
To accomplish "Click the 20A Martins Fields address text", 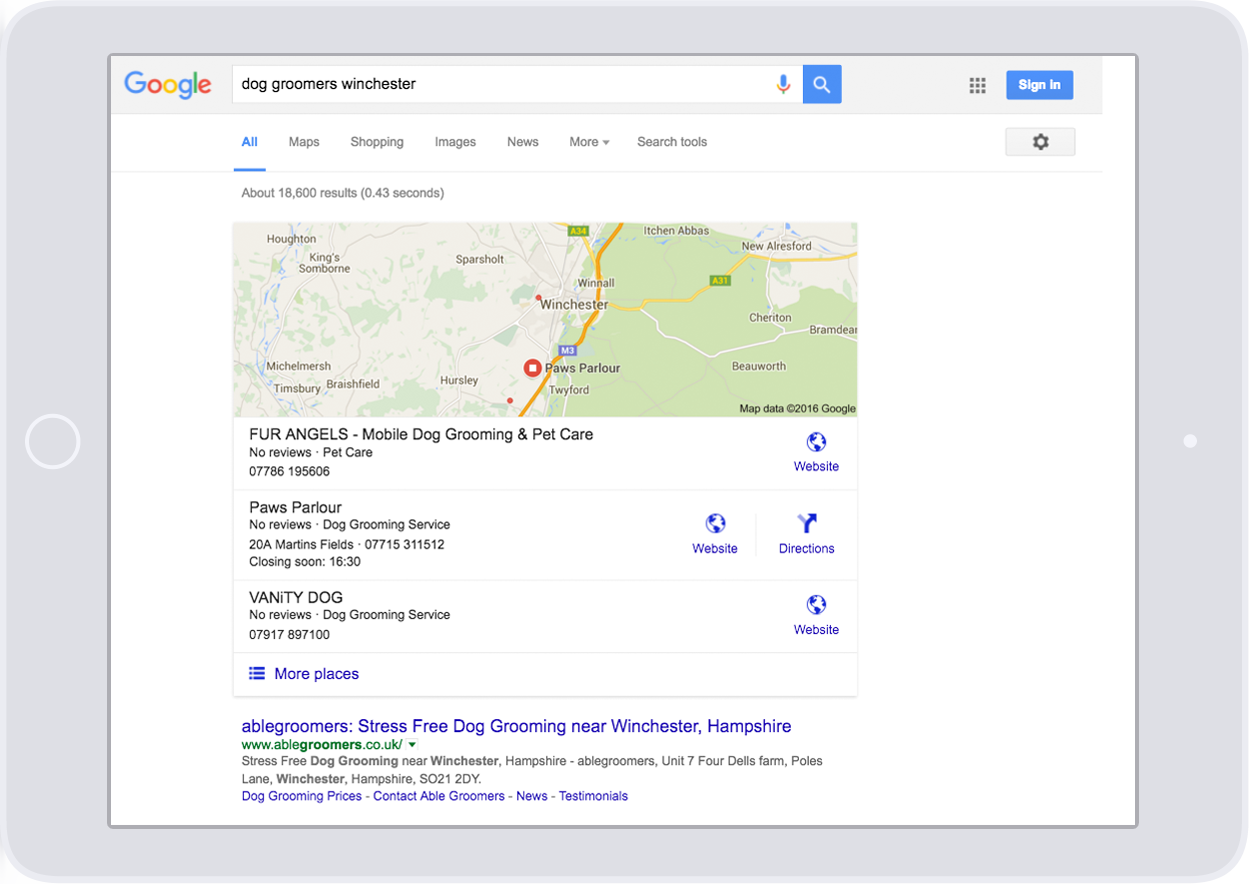I will 301,545.
